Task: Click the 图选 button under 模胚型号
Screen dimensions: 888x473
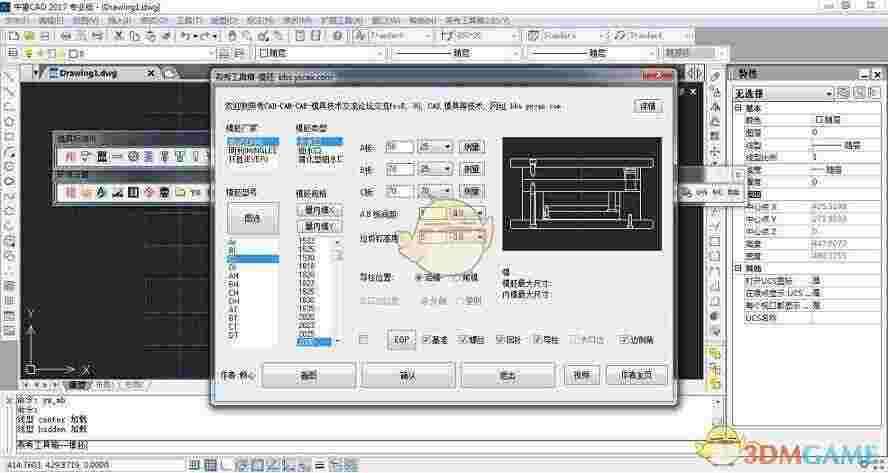Action: (253, 219)
